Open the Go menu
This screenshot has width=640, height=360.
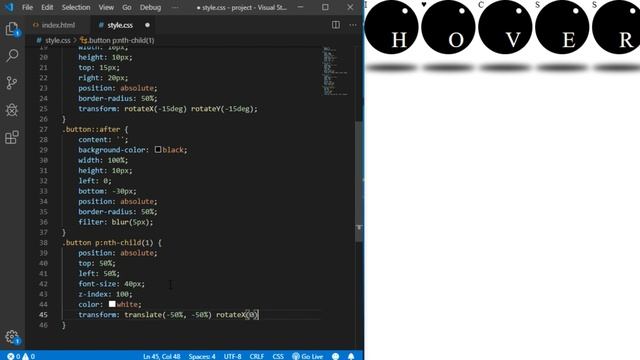pyautogui.click(x=127, y=7)
